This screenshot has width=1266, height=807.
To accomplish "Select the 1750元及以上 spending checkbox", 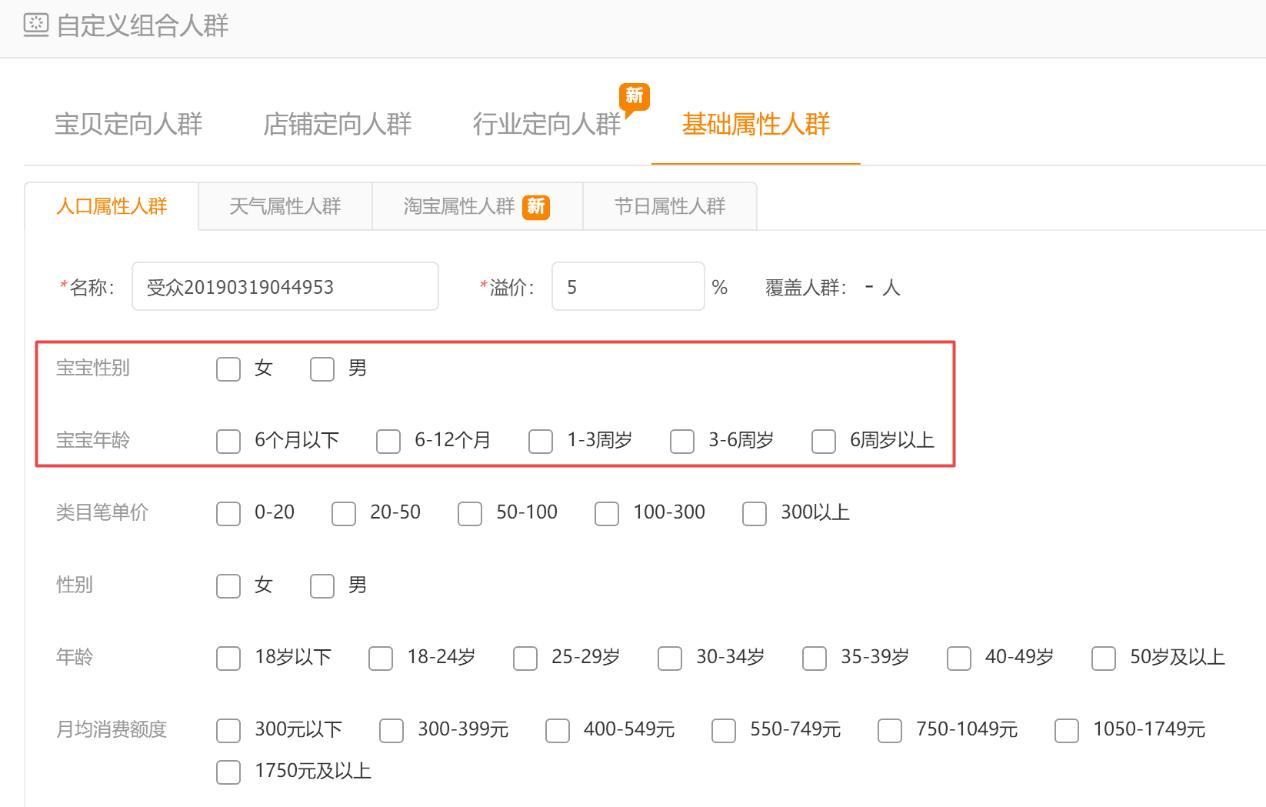I will [x=227, y=771].
